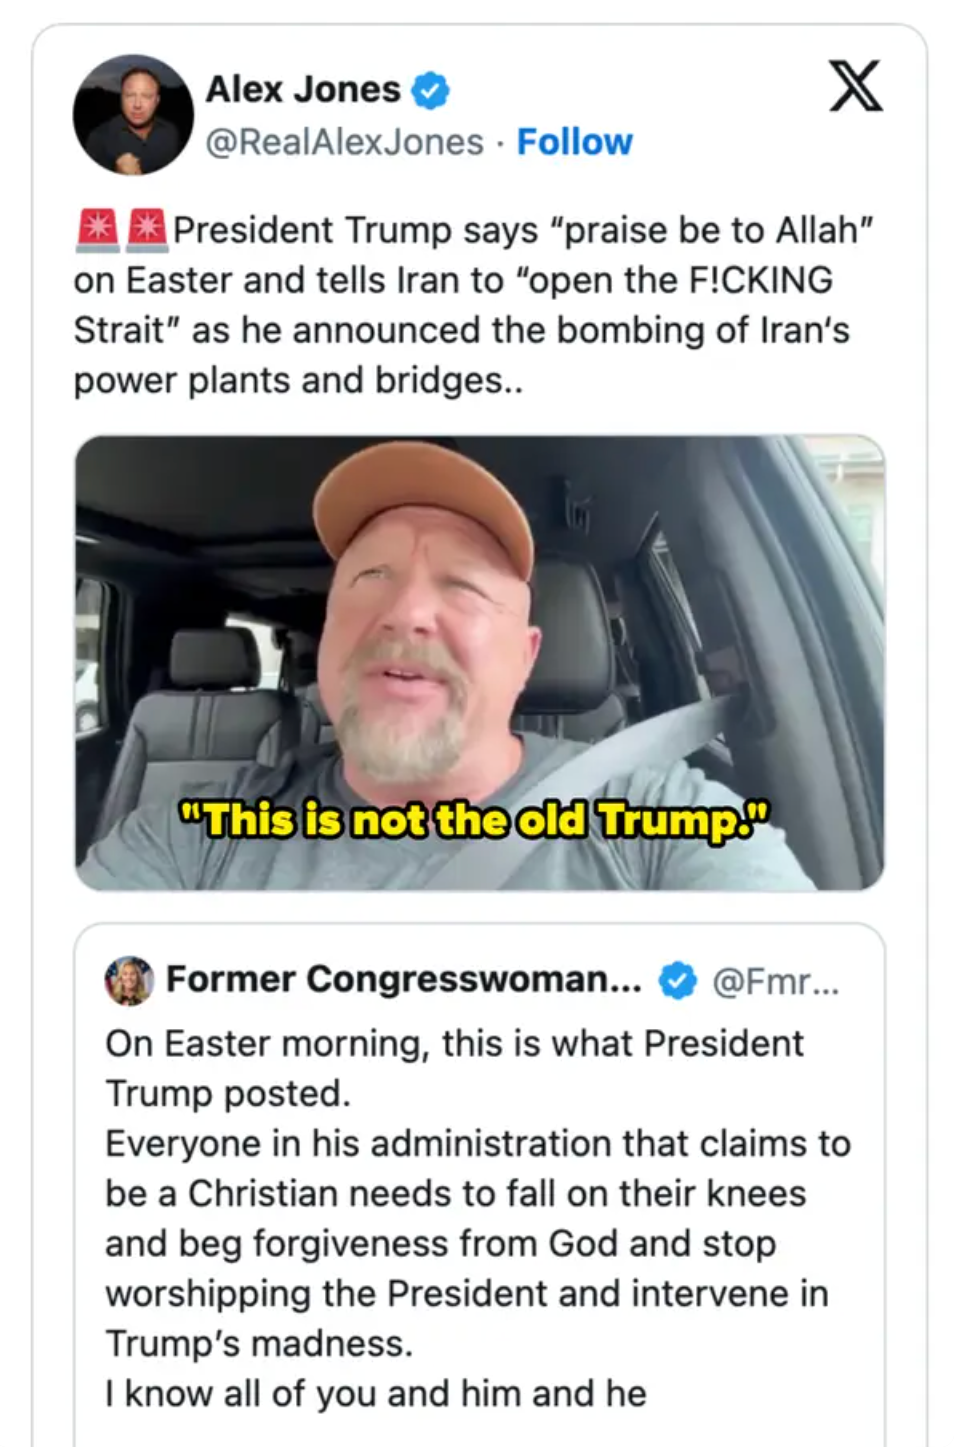Click verified badge next to Former Congresswoman
This screenshot has height=1456, width=968.
677,980
